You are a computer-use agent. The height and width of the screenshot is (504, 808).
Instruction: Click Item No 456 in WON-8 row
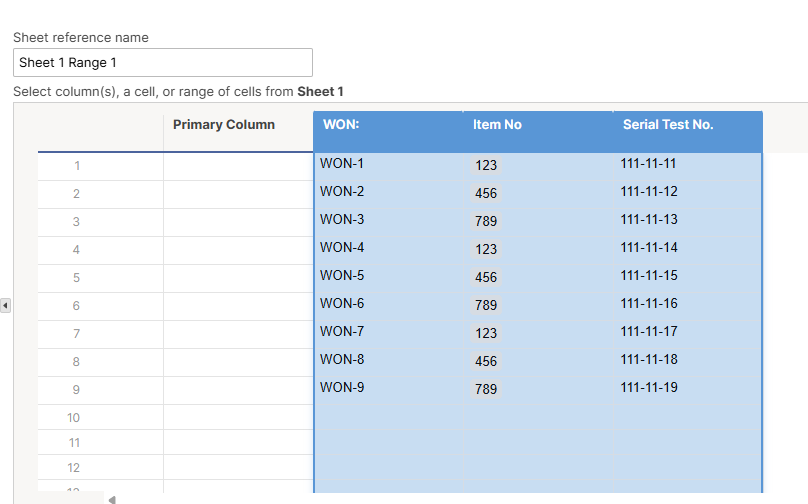click(486, 361)
